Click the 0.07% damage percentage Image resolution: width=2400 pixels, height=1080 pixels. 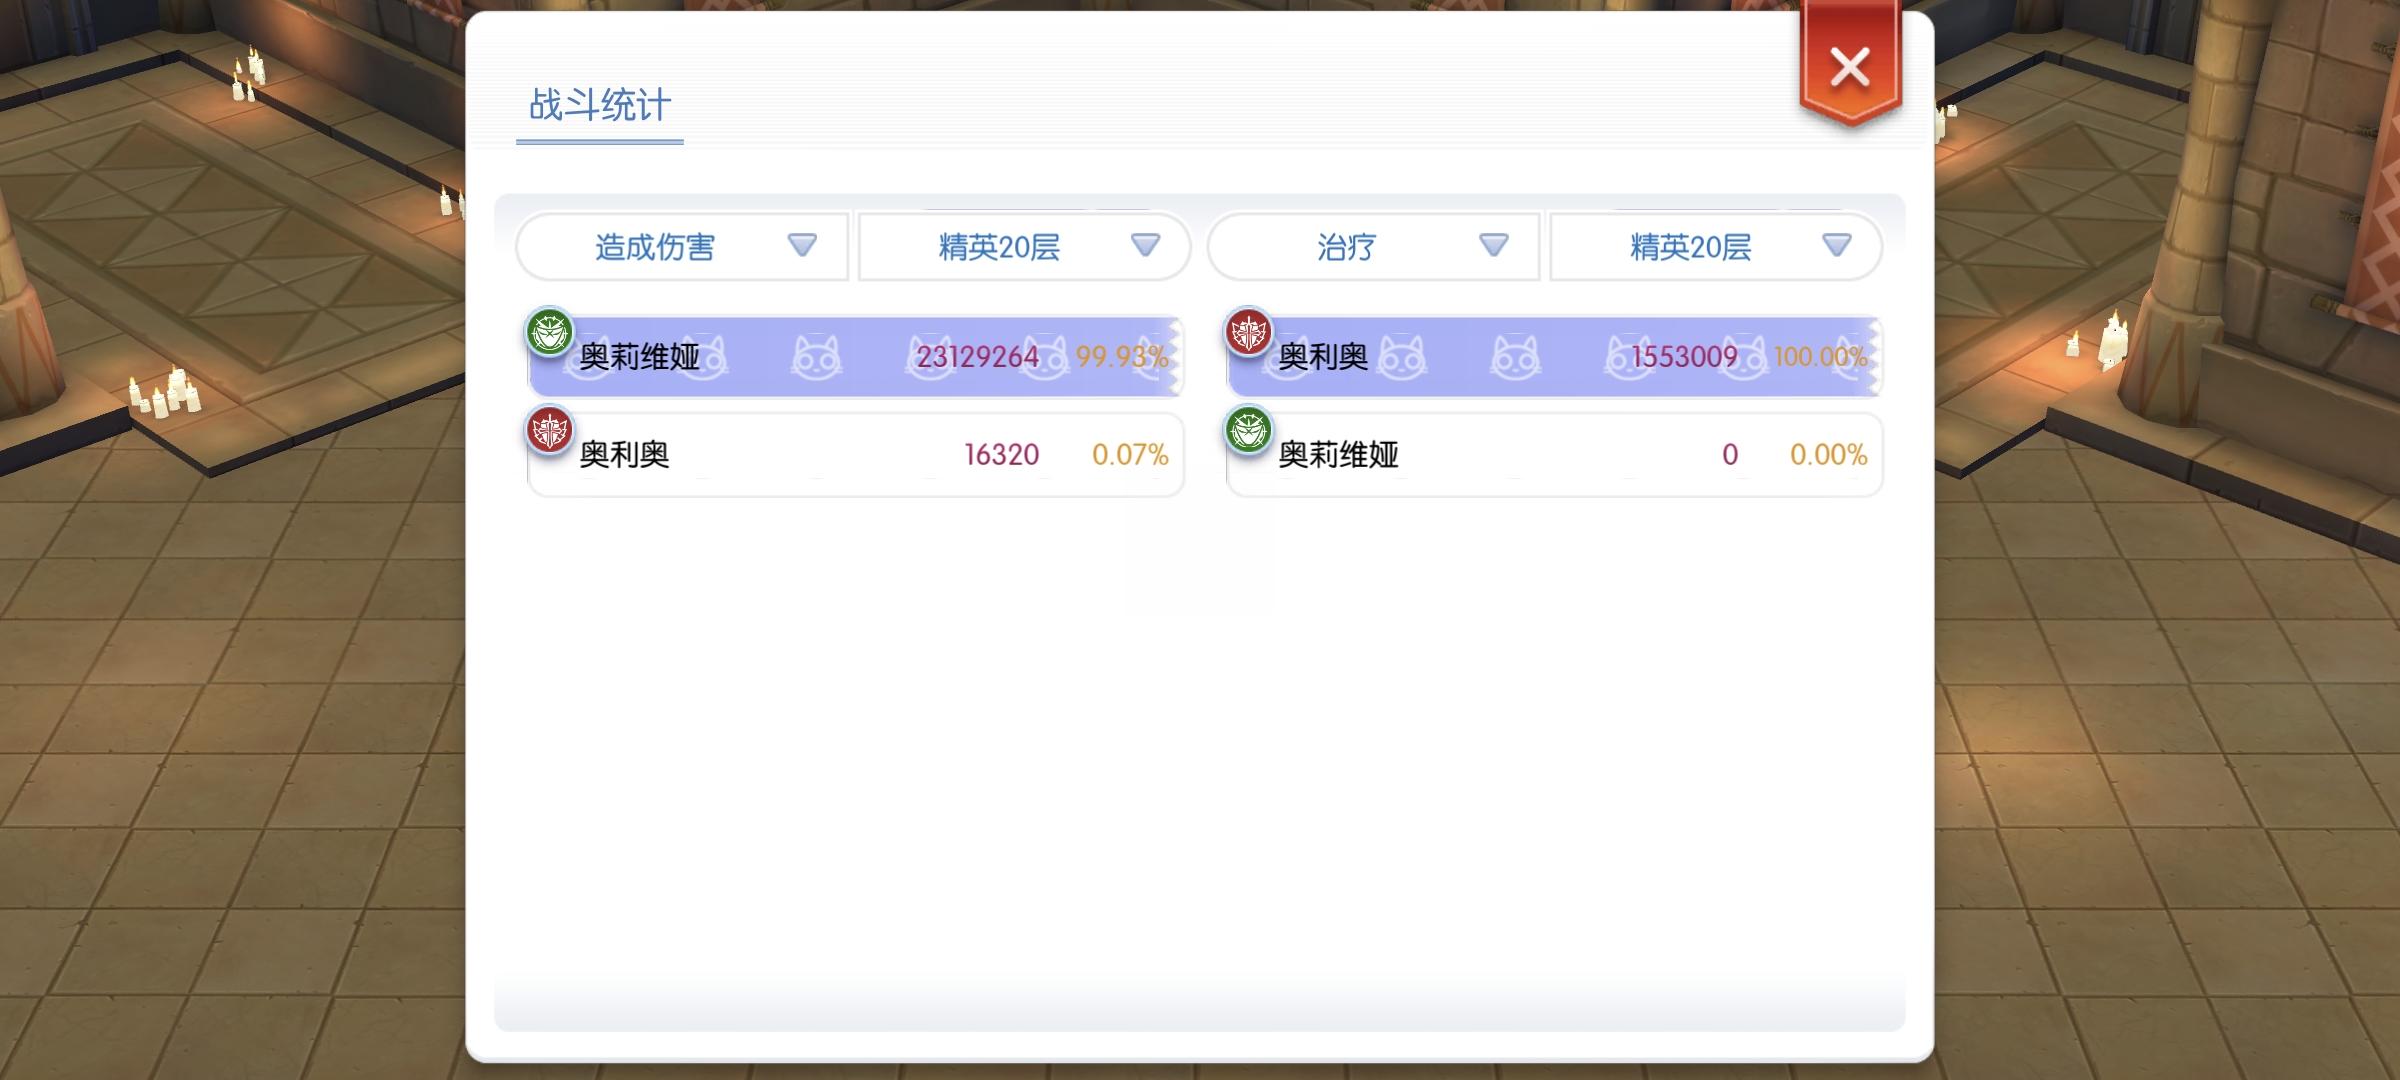pyautogui.click(x=1130, y=455)
